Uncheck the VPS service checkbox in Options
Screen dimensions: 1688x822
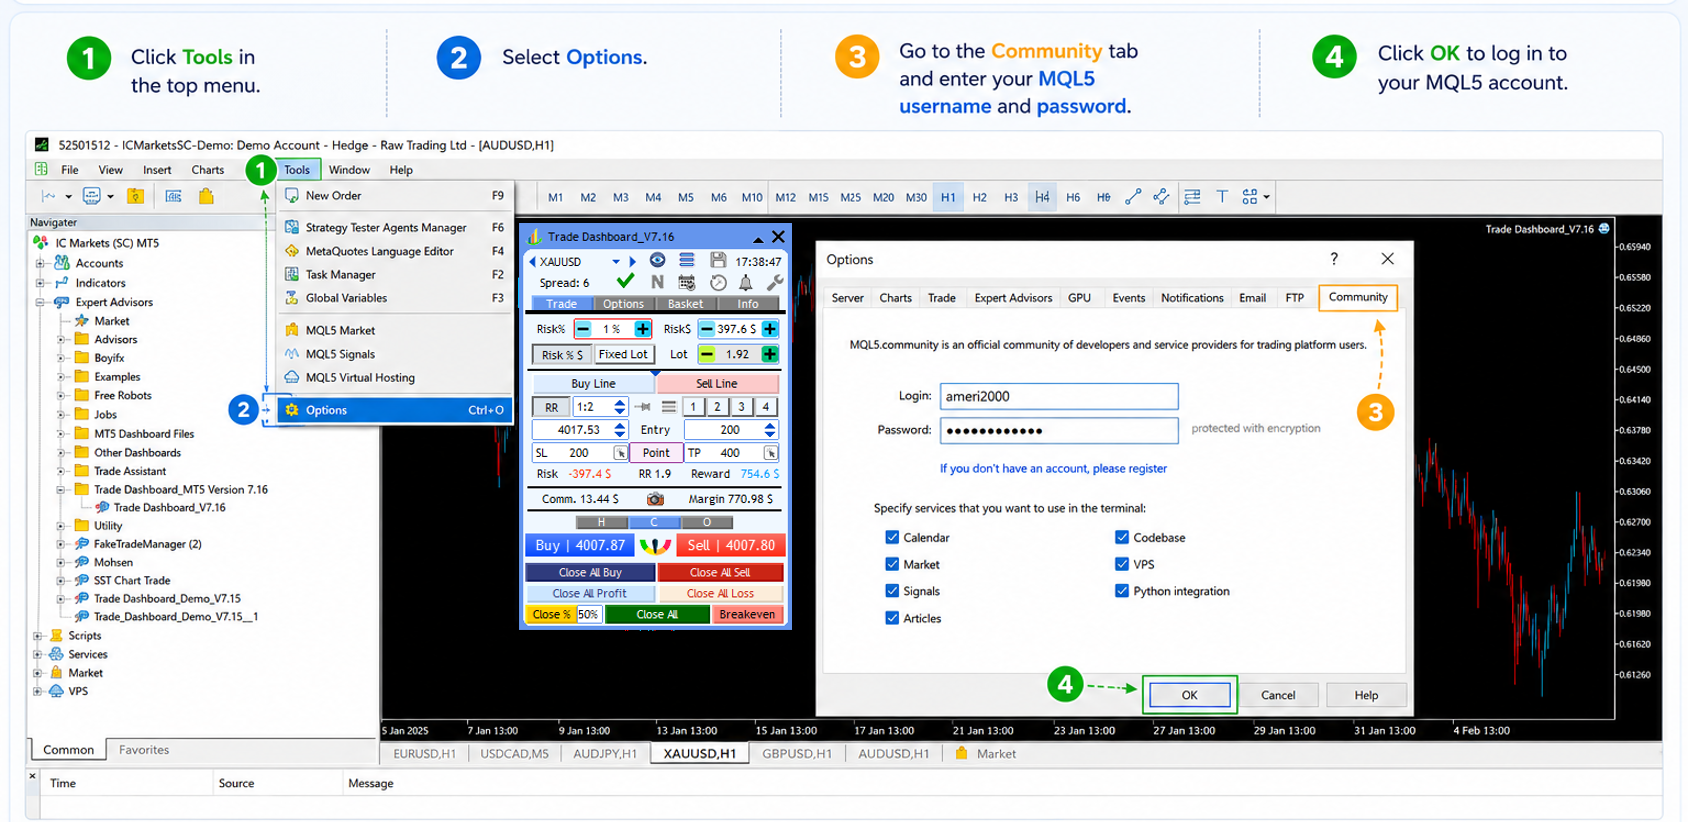pyautogui.click(x=1122, y=564)
